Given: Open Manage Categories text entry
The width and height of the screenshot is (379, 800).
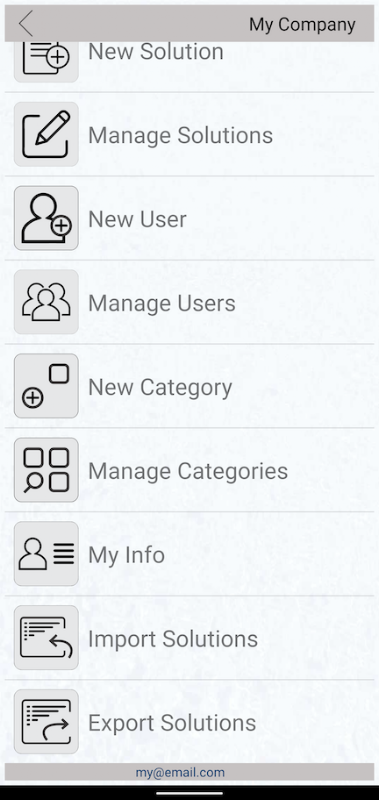Looking at the screenshot, I should click(188, 471).
